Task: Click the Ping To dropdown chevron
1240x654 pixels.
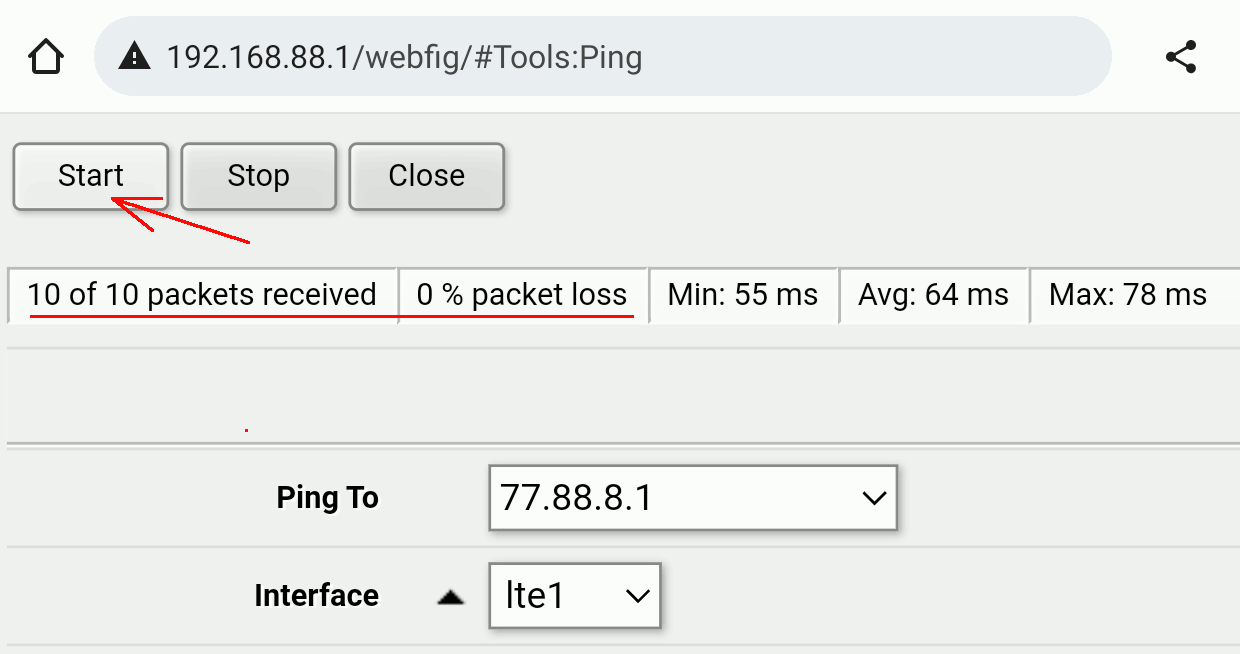Action: pos(873,497)
